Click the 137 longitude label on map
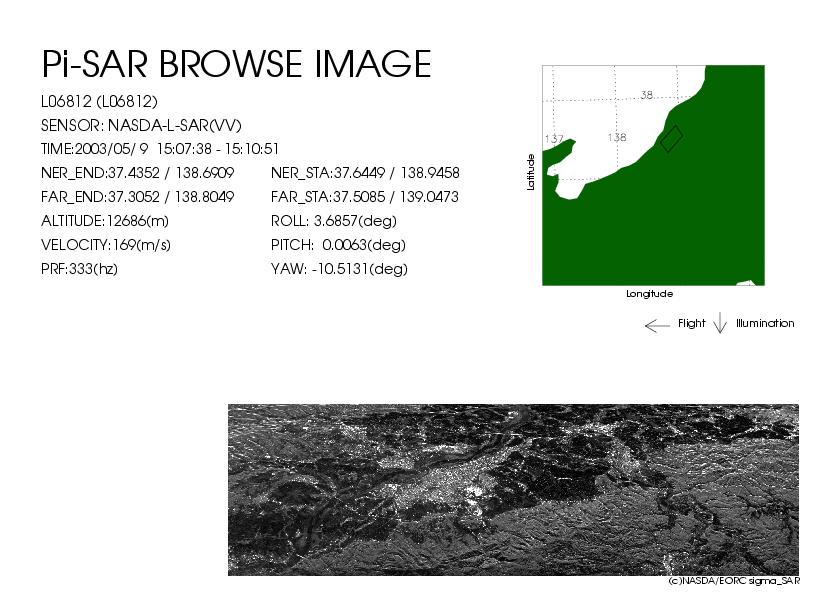The width and height of the screenshot is (822, 595). tap(554, 139)
